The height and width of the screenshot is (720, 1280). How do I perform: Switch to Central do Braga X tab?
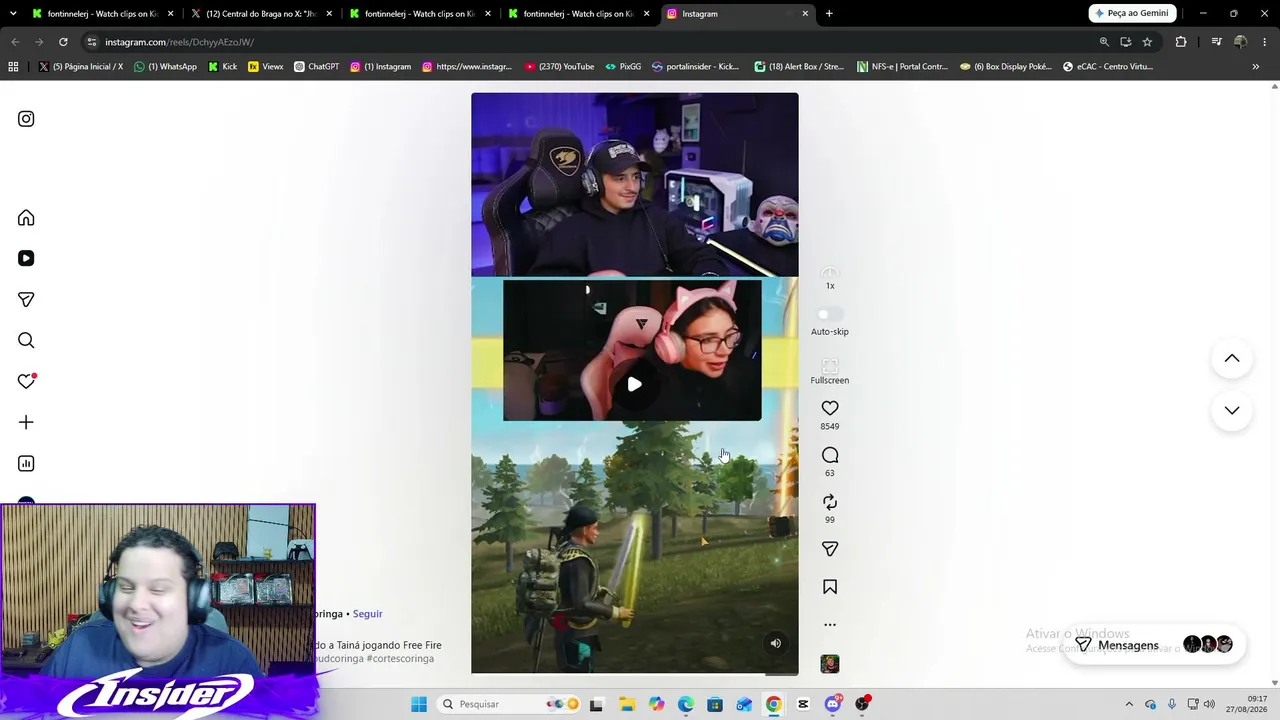pyautogui.click(x=261, y=14)
